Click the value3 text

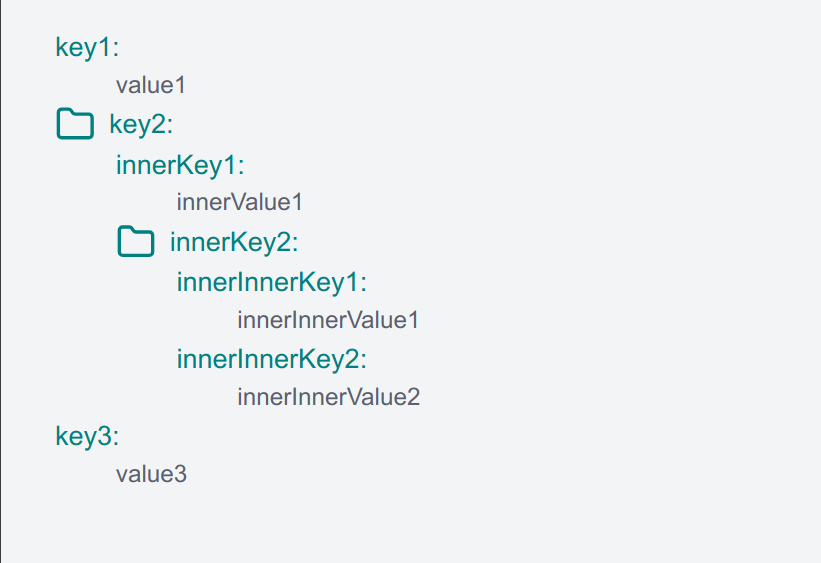151,474
